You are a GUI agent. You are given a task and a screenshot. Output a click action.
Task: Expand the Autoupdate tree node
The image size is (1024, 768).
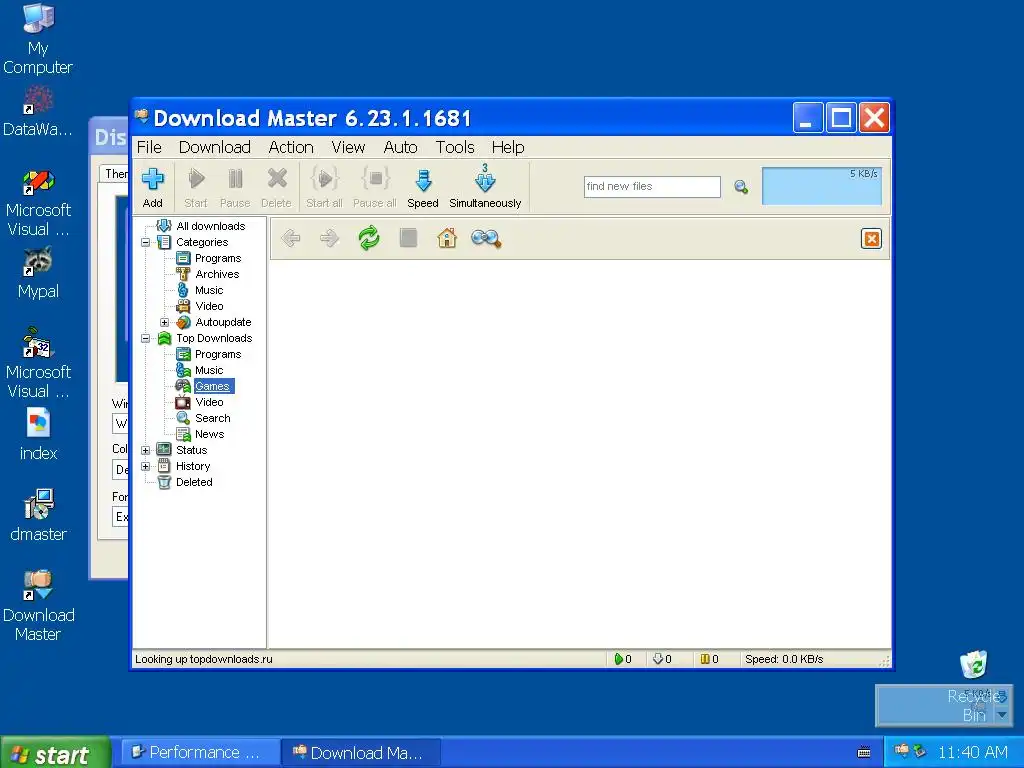pos(165,323)
